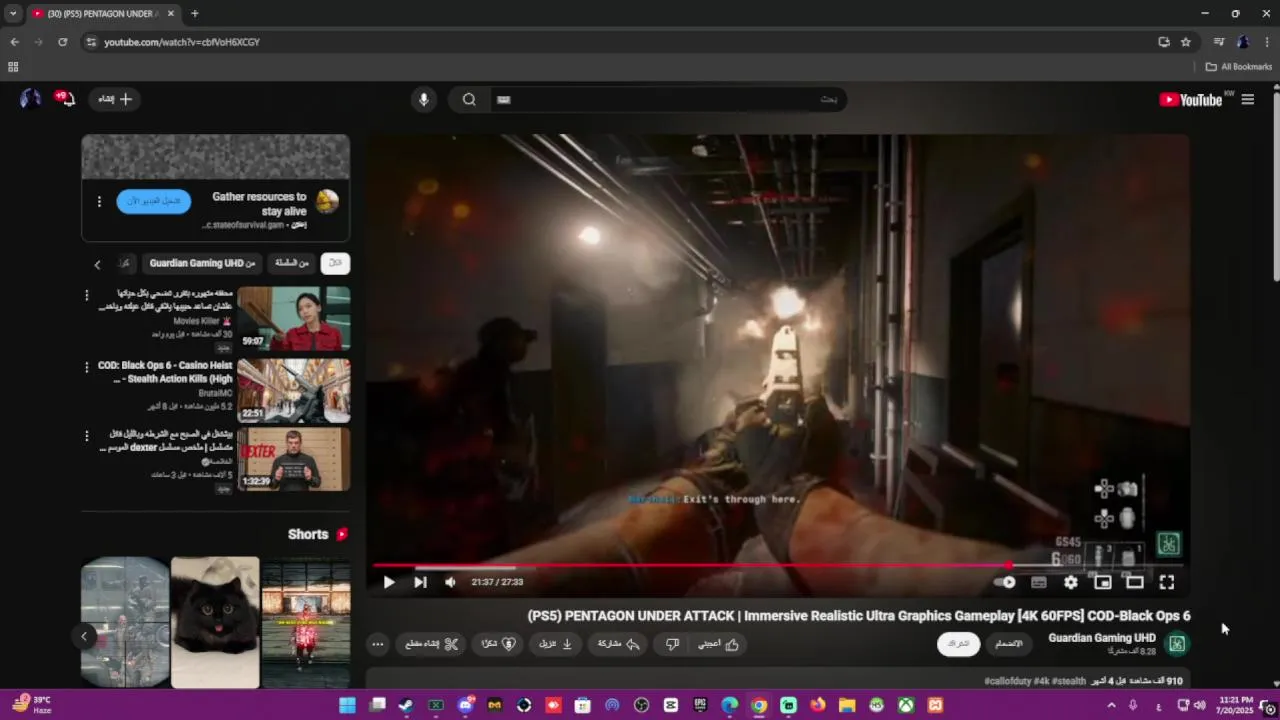The height and width of the screenshot is (720, 1280).
Task: Reload the page in Chrome
Action: (x=62, y=42)
